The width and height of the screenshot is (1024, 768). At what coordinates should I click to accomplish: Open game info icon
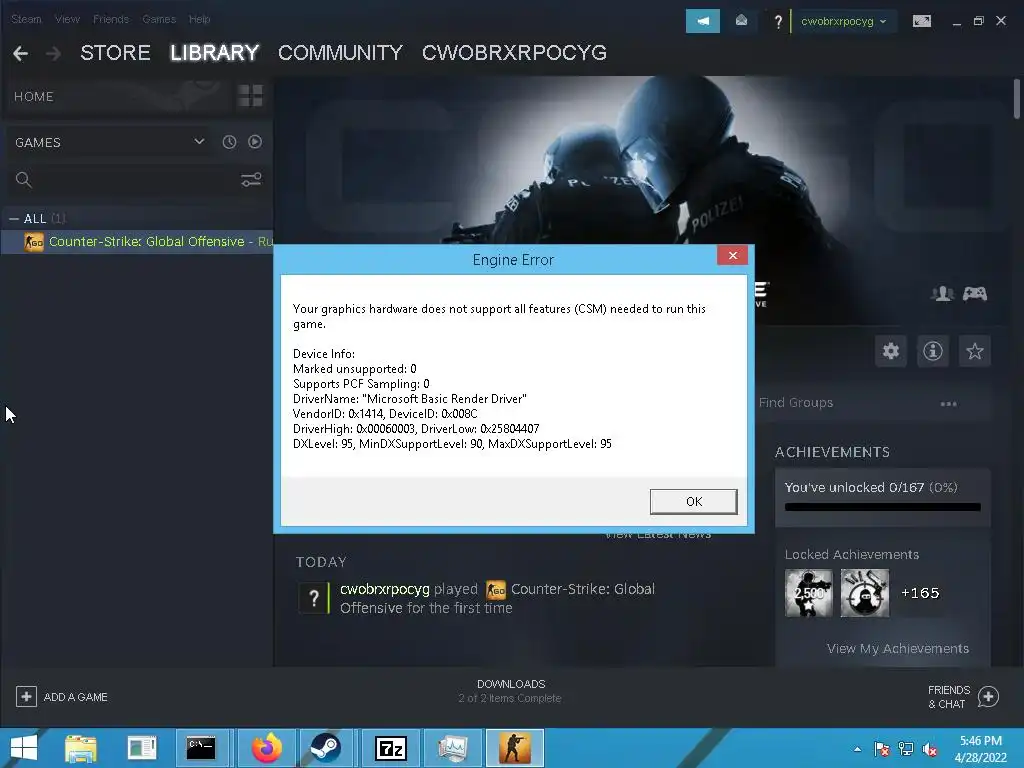click(x=933, y=351)
